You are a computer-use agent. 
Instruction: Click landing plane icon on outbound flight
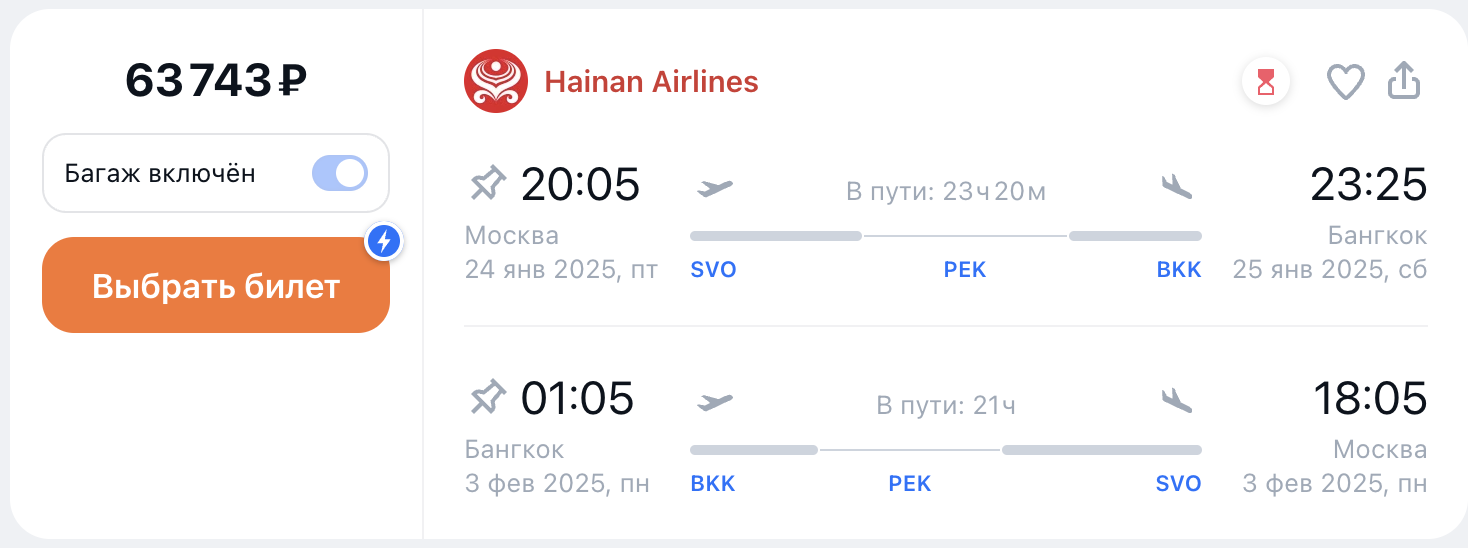[1177, 187]
